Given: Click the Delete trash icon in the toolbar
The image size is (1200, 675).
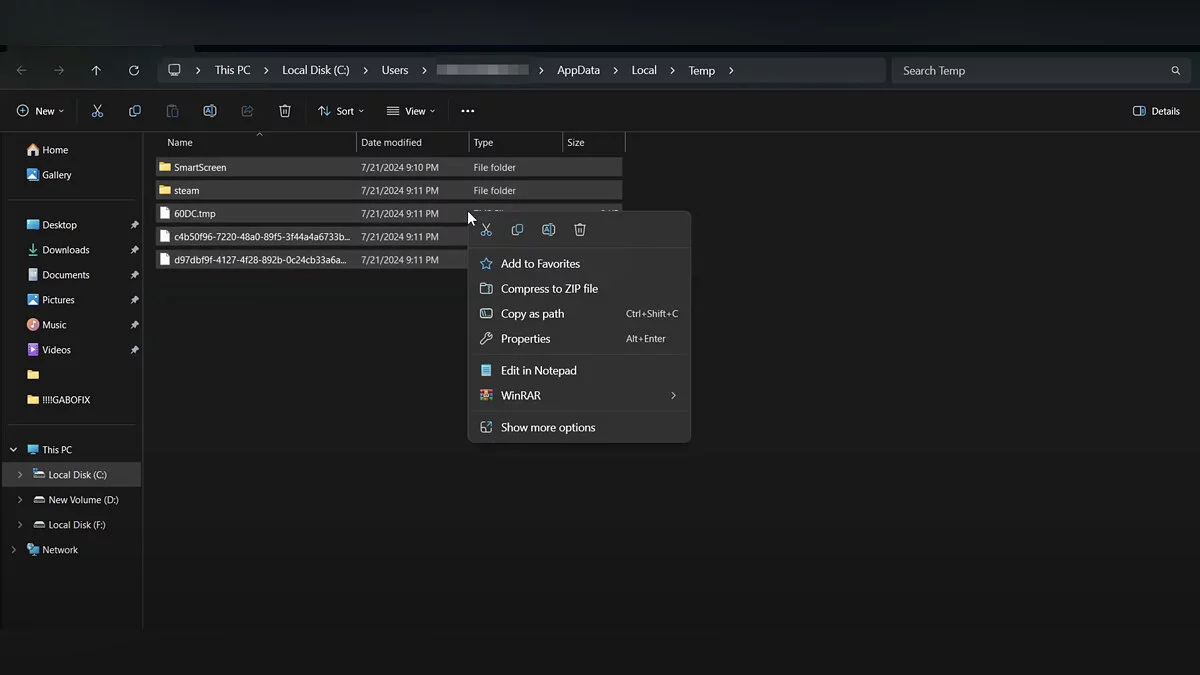Looking at the screenshot, I should click(285, 111).
